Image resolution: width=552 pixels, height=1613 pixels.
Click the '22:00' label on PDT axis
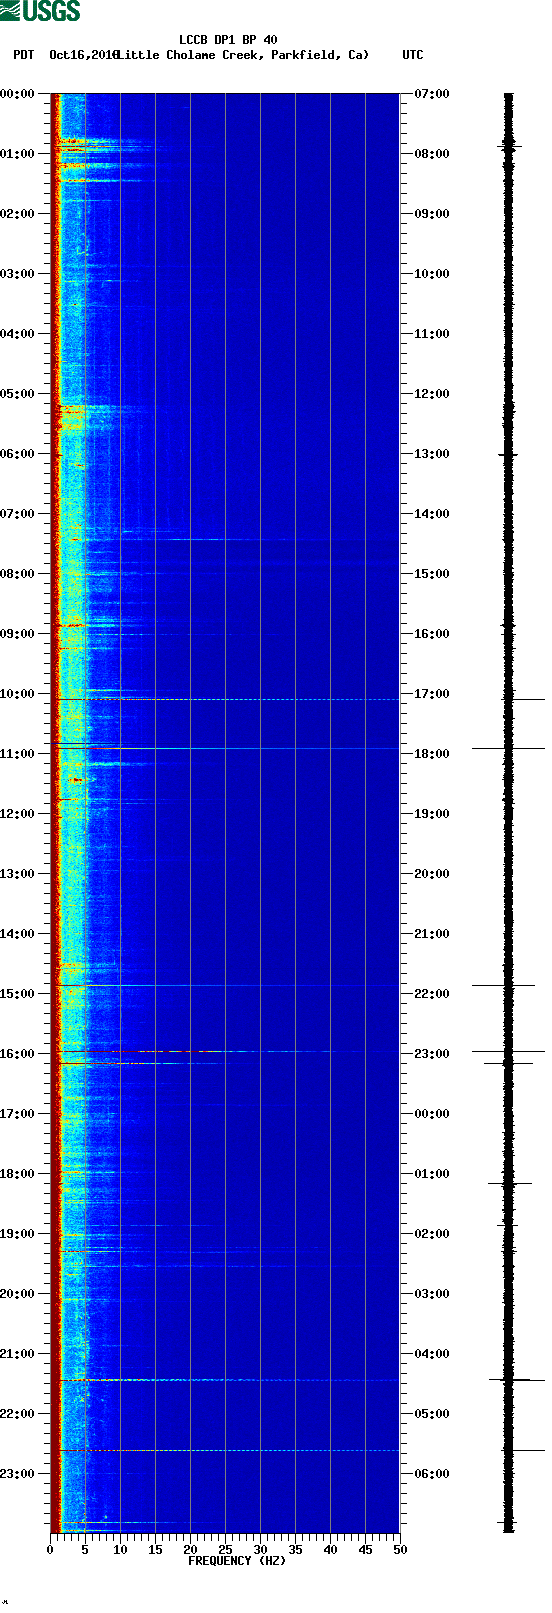coord(17,1414)
